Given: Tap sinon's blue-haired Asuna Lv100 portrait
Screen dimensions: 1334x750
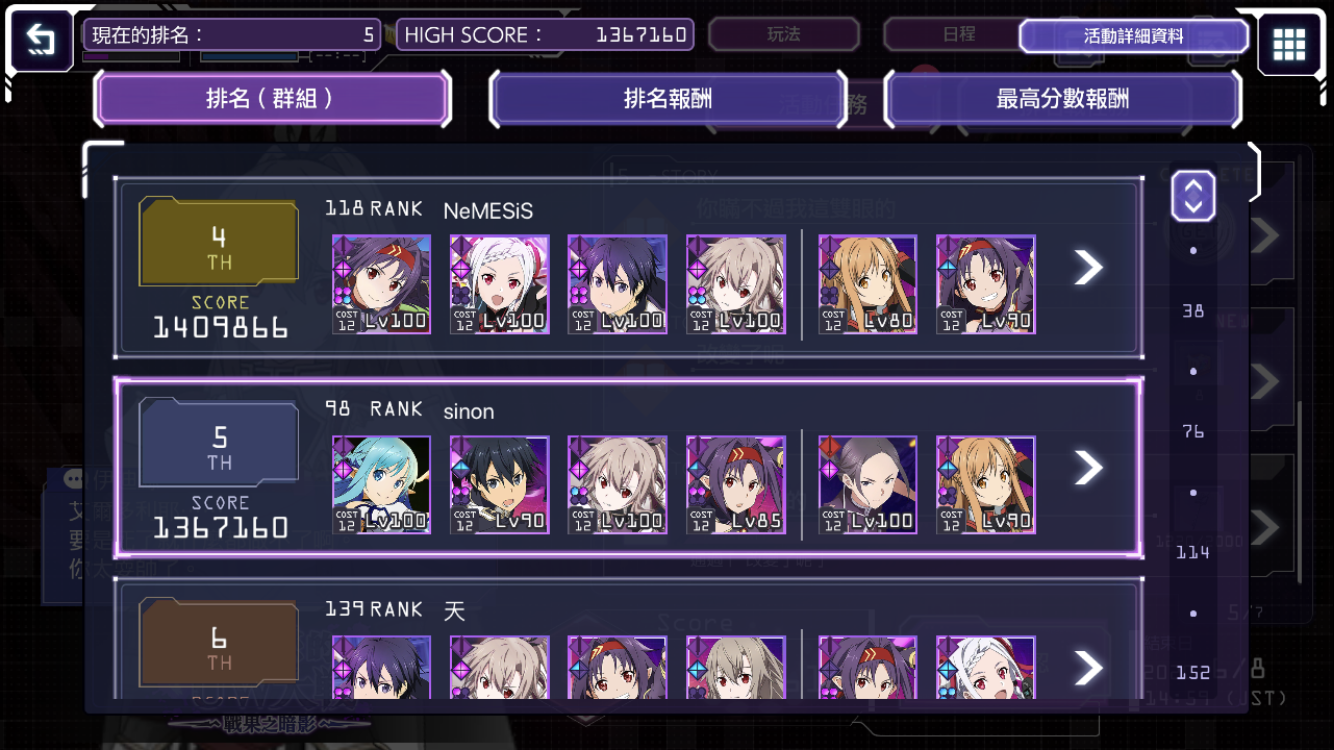Looking at the screenshot, I should (x=382, y=484).
